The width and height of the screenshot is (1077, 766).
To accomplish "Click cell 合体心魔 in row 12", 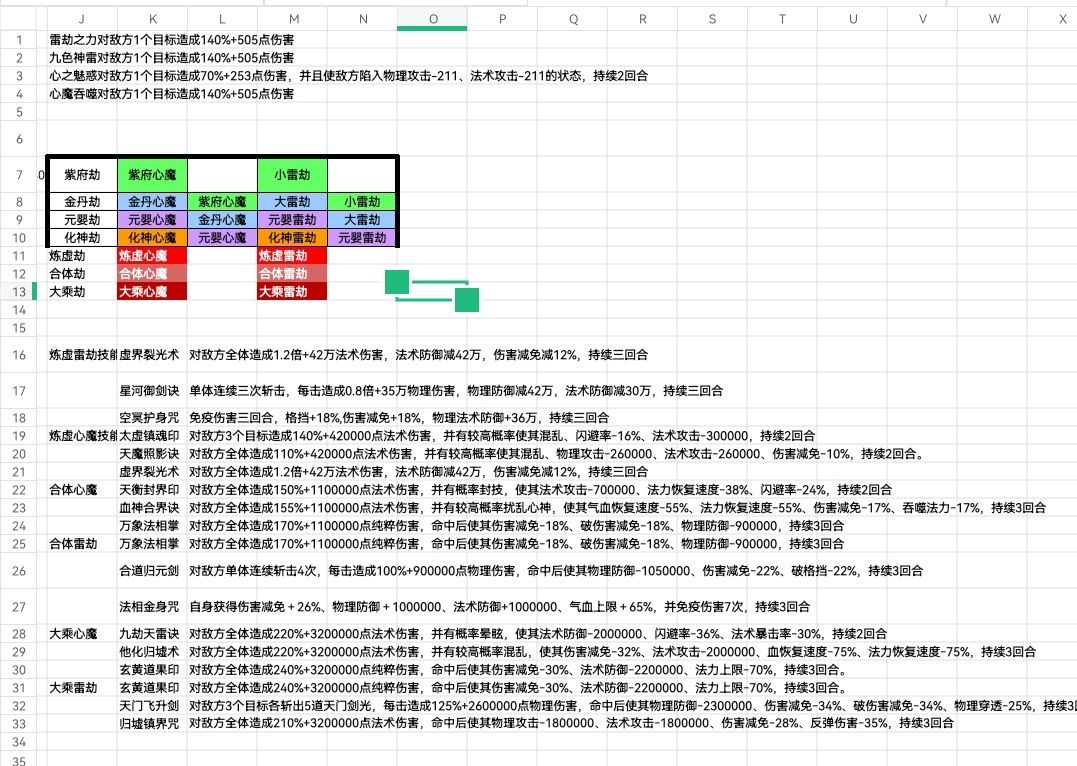I will tap(152, 273).
